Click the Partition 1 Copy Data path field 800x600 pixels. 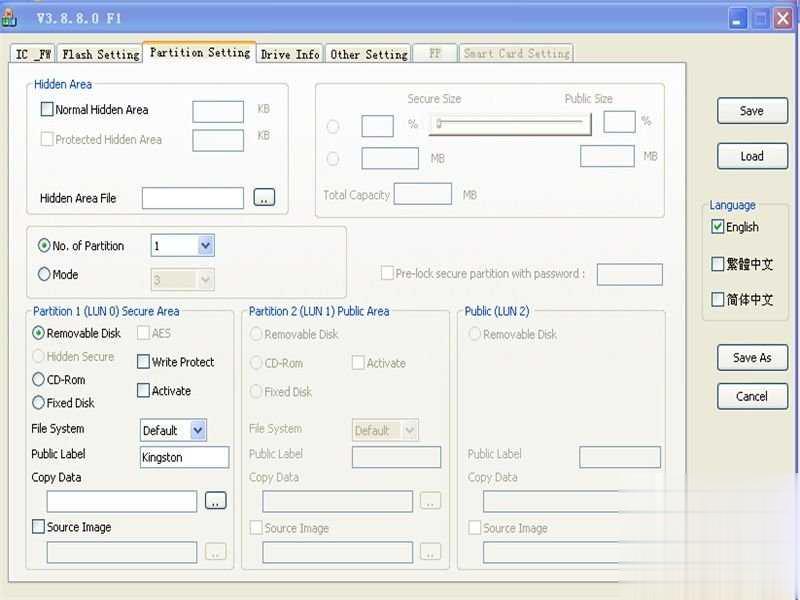tap(122, 502)
